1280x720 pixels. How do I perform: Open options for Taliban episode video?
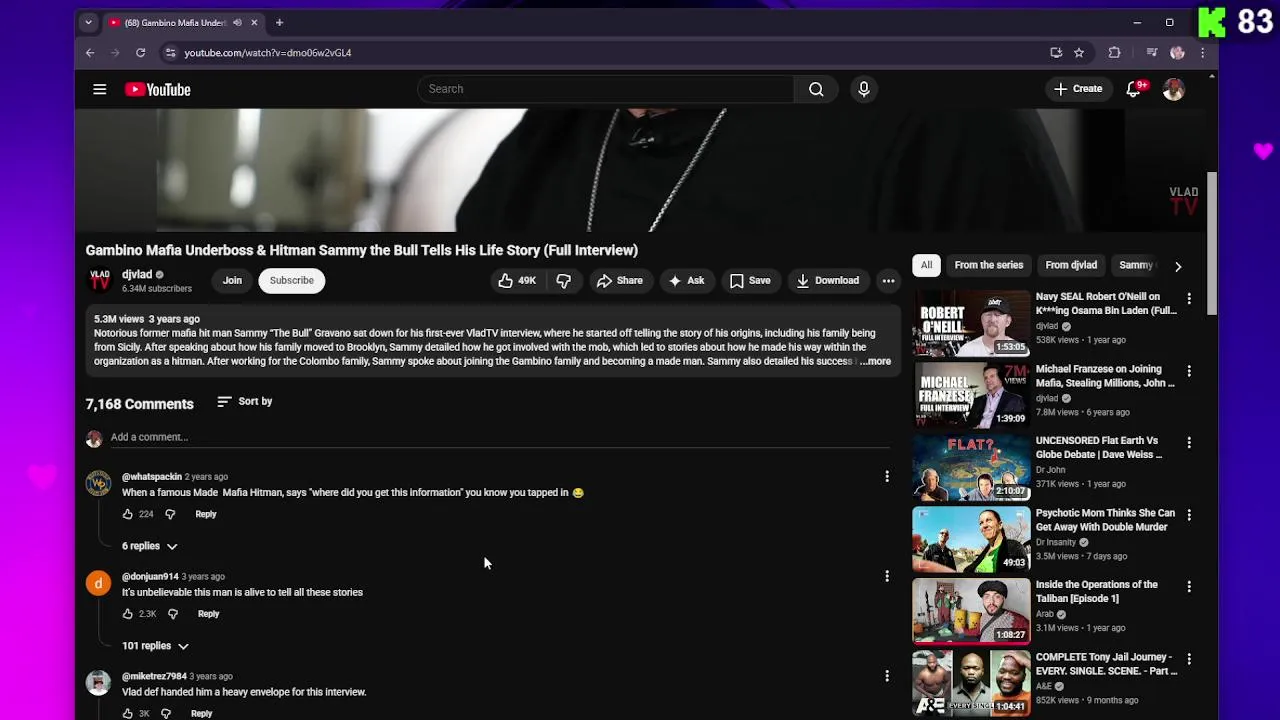tap(1189, 586)
